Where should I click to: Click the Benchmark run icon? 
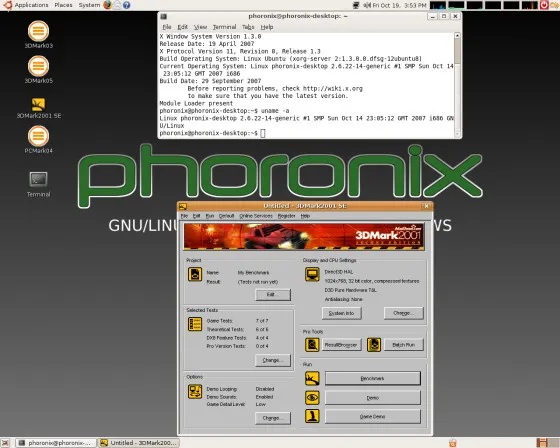click(x=312, y=378)
